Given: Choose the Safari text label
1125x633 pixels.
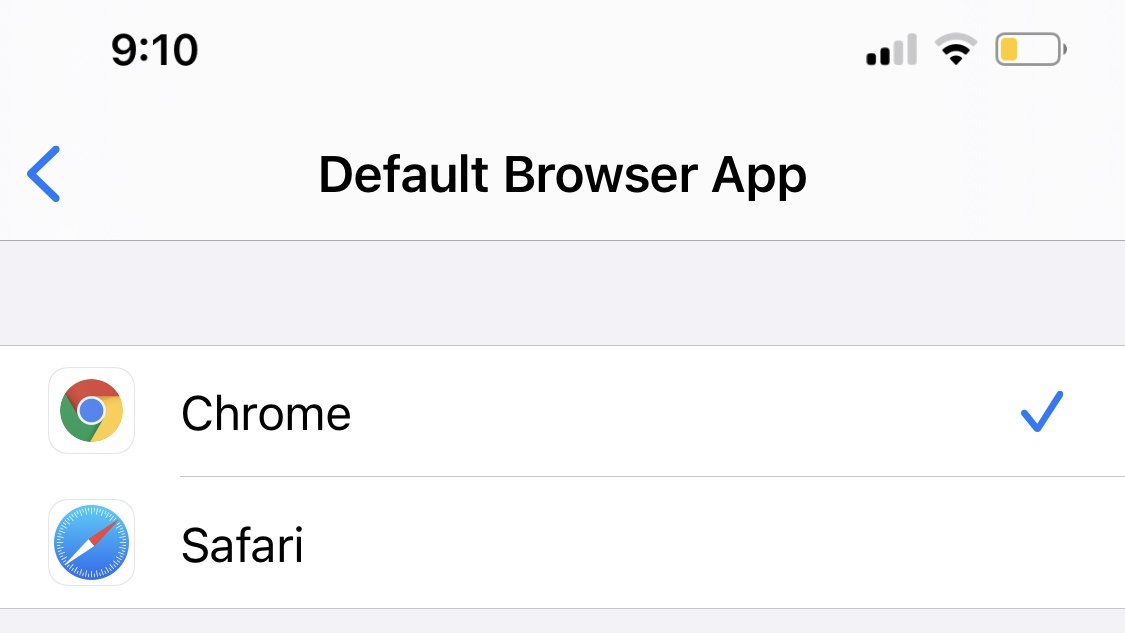Looking at the screenshot, I should (x=242, y=545).
